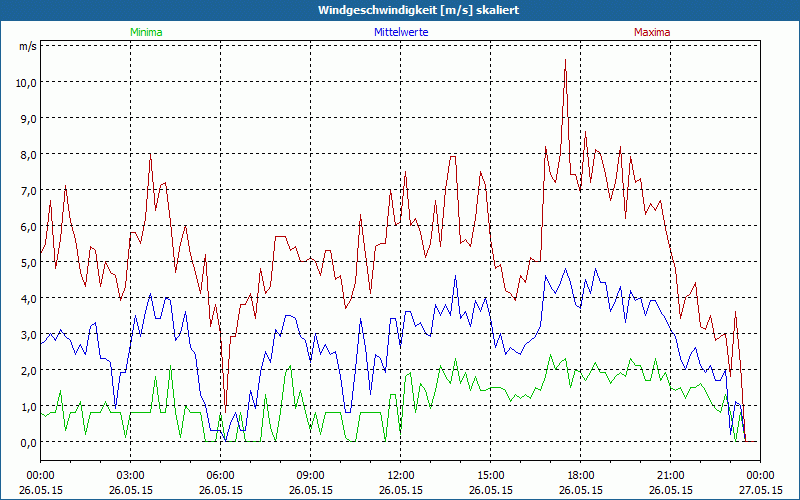Image resolution: width=800 pixels, height=500 pixels.
Task: Click the first '00:00' time label under 26.05.15
Action: [x=40, y=476]
